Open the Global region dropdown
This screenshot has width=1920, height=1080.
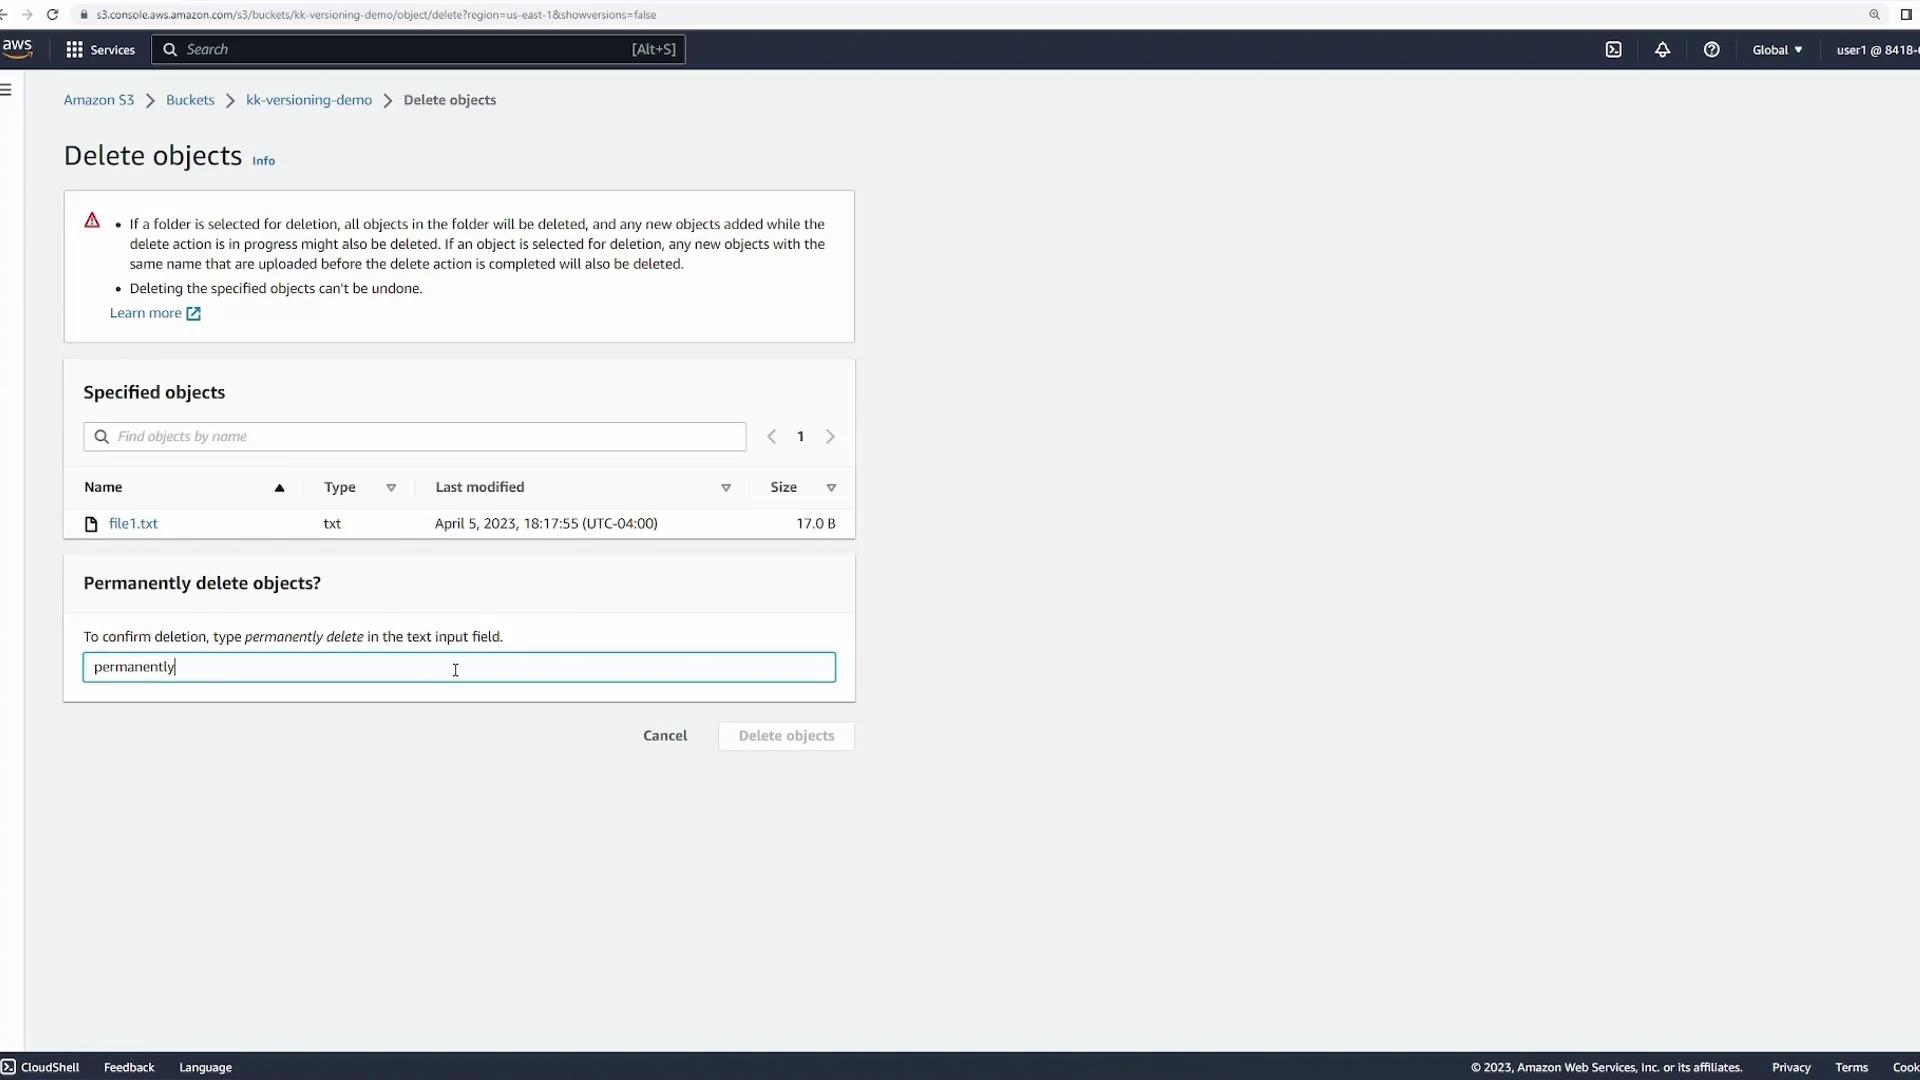(1777, 50)
